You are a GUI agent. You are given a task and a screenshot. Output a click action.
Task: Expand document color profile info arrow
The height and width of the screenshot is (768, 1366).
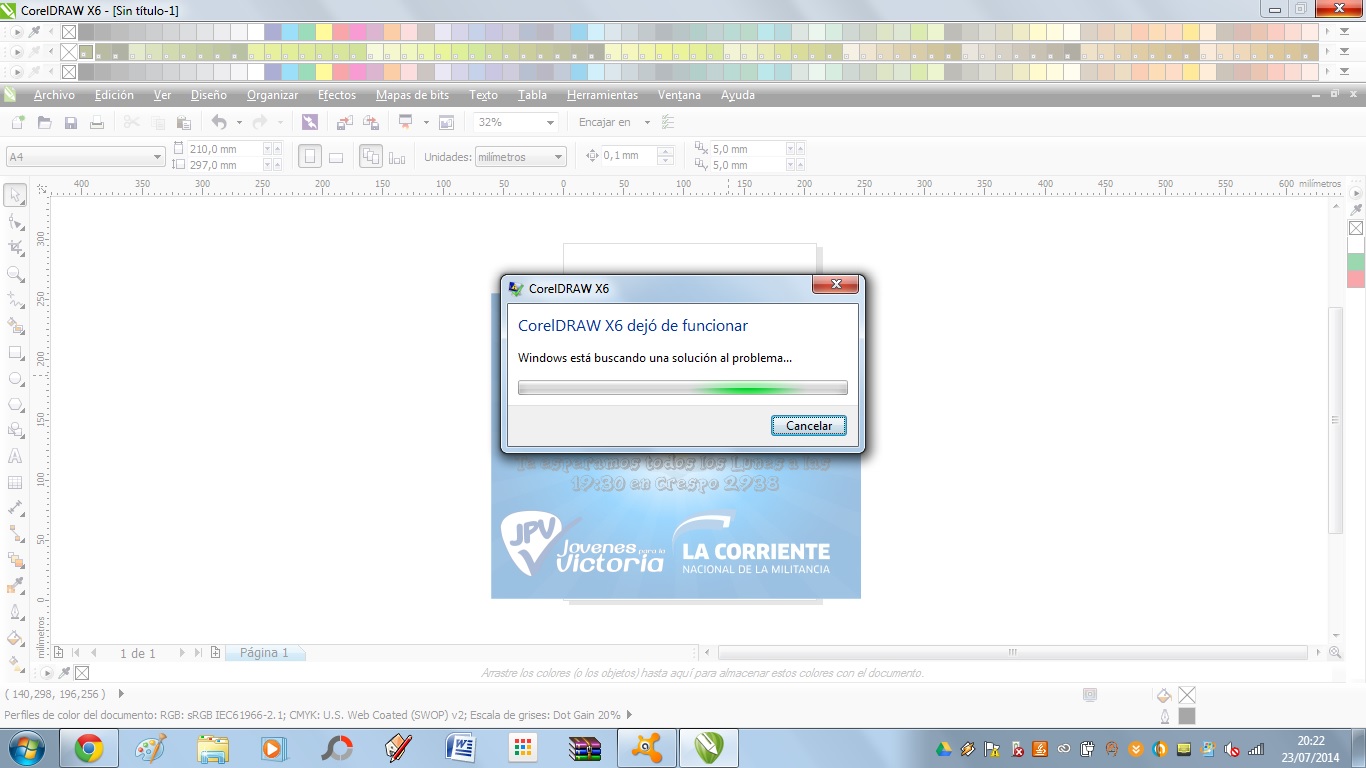point(630,715)
